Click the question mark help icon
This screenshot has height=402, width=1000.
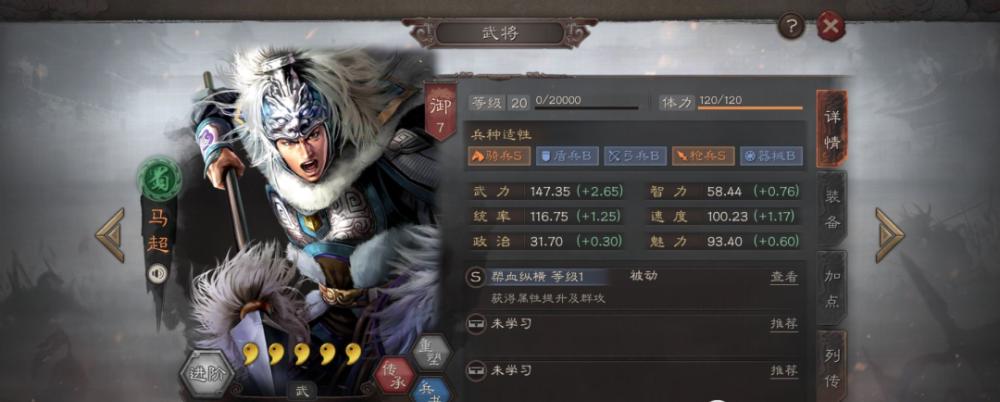tap(791, 27)
